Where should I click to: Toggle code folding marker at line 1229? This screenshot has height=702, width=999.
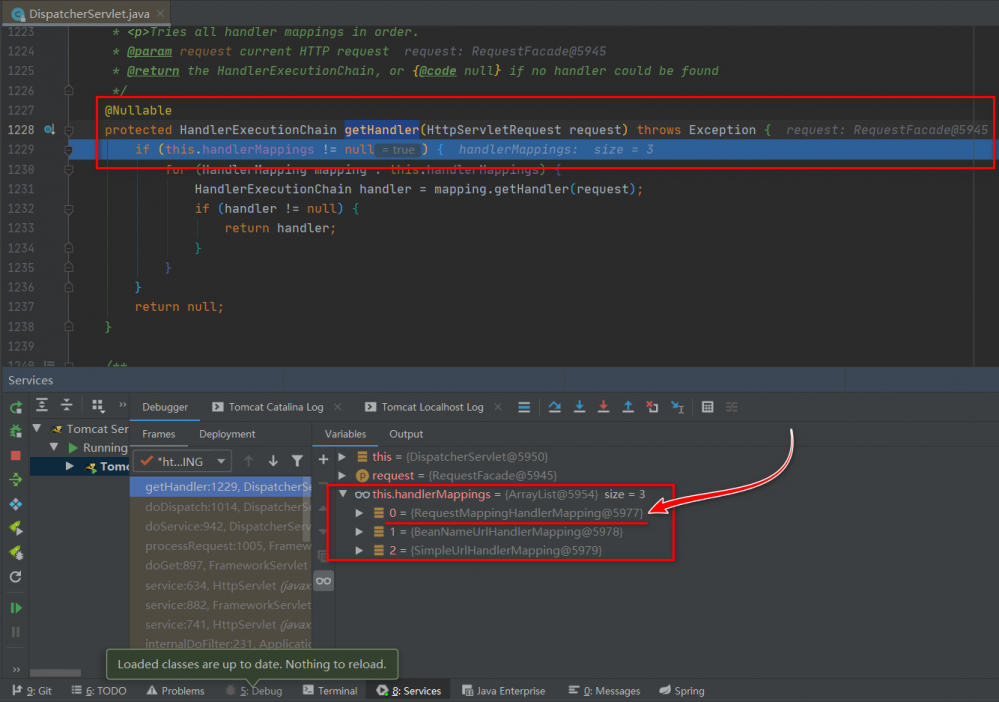pos(69,150)
